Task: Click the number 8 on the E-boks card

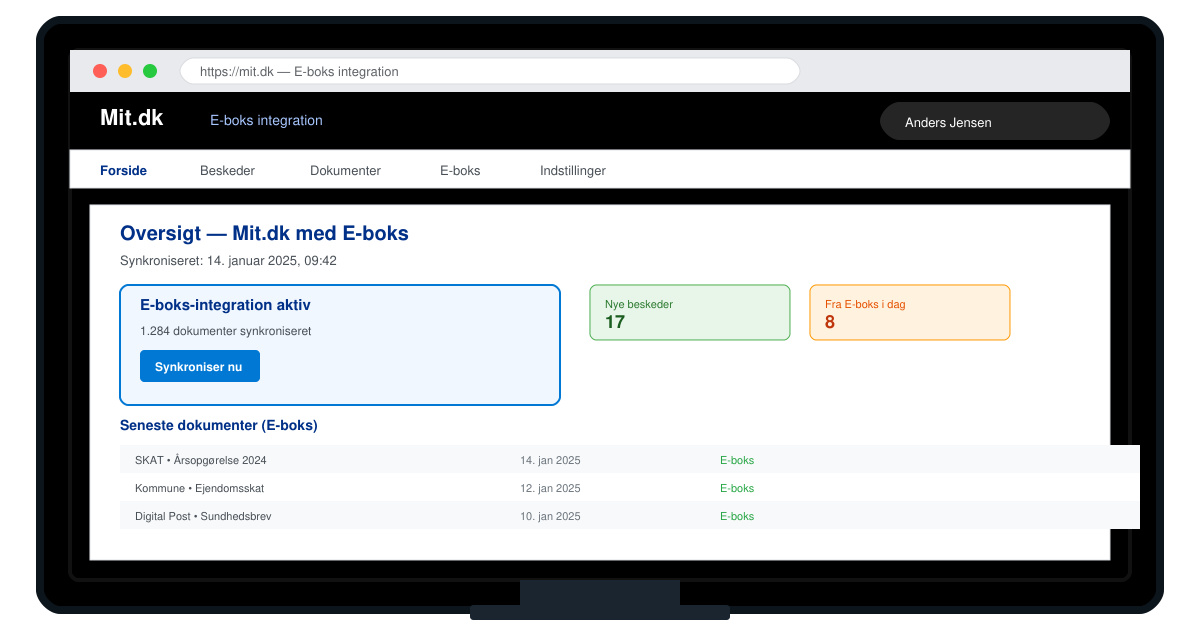Action: click(x=830, y=322)
